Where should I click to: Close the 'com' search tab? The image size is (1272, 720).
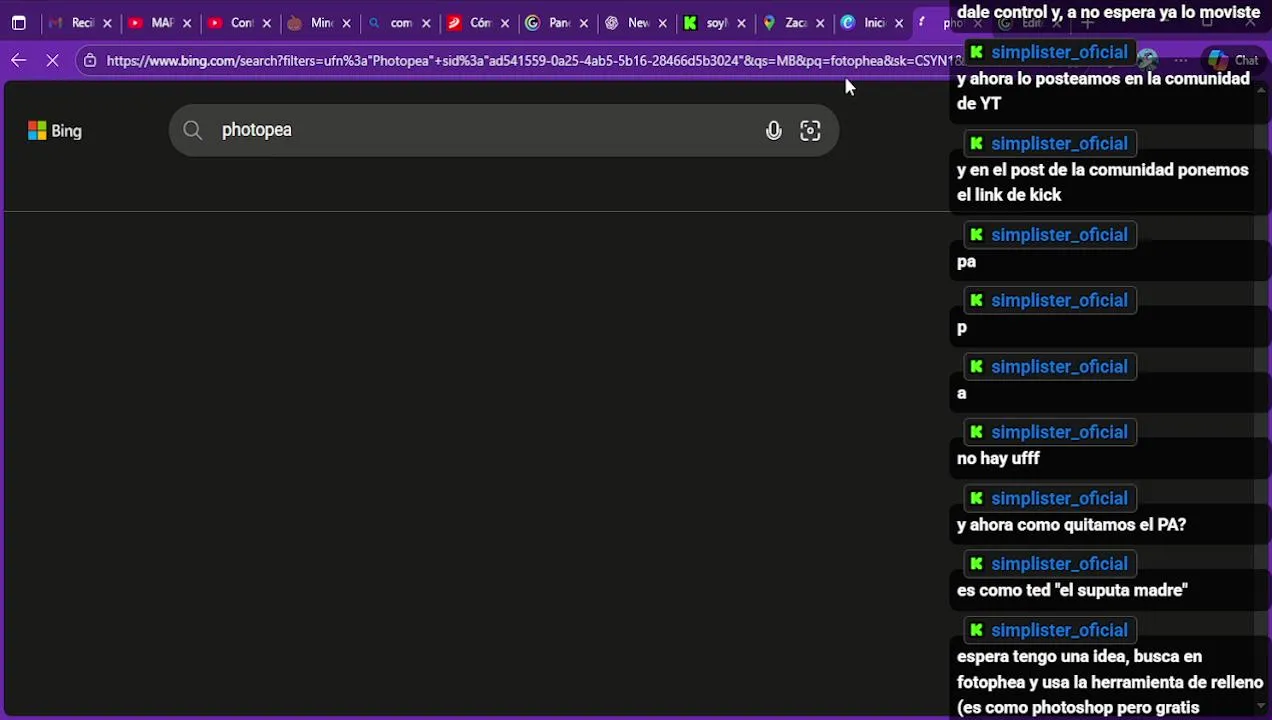tap(425, 23)
